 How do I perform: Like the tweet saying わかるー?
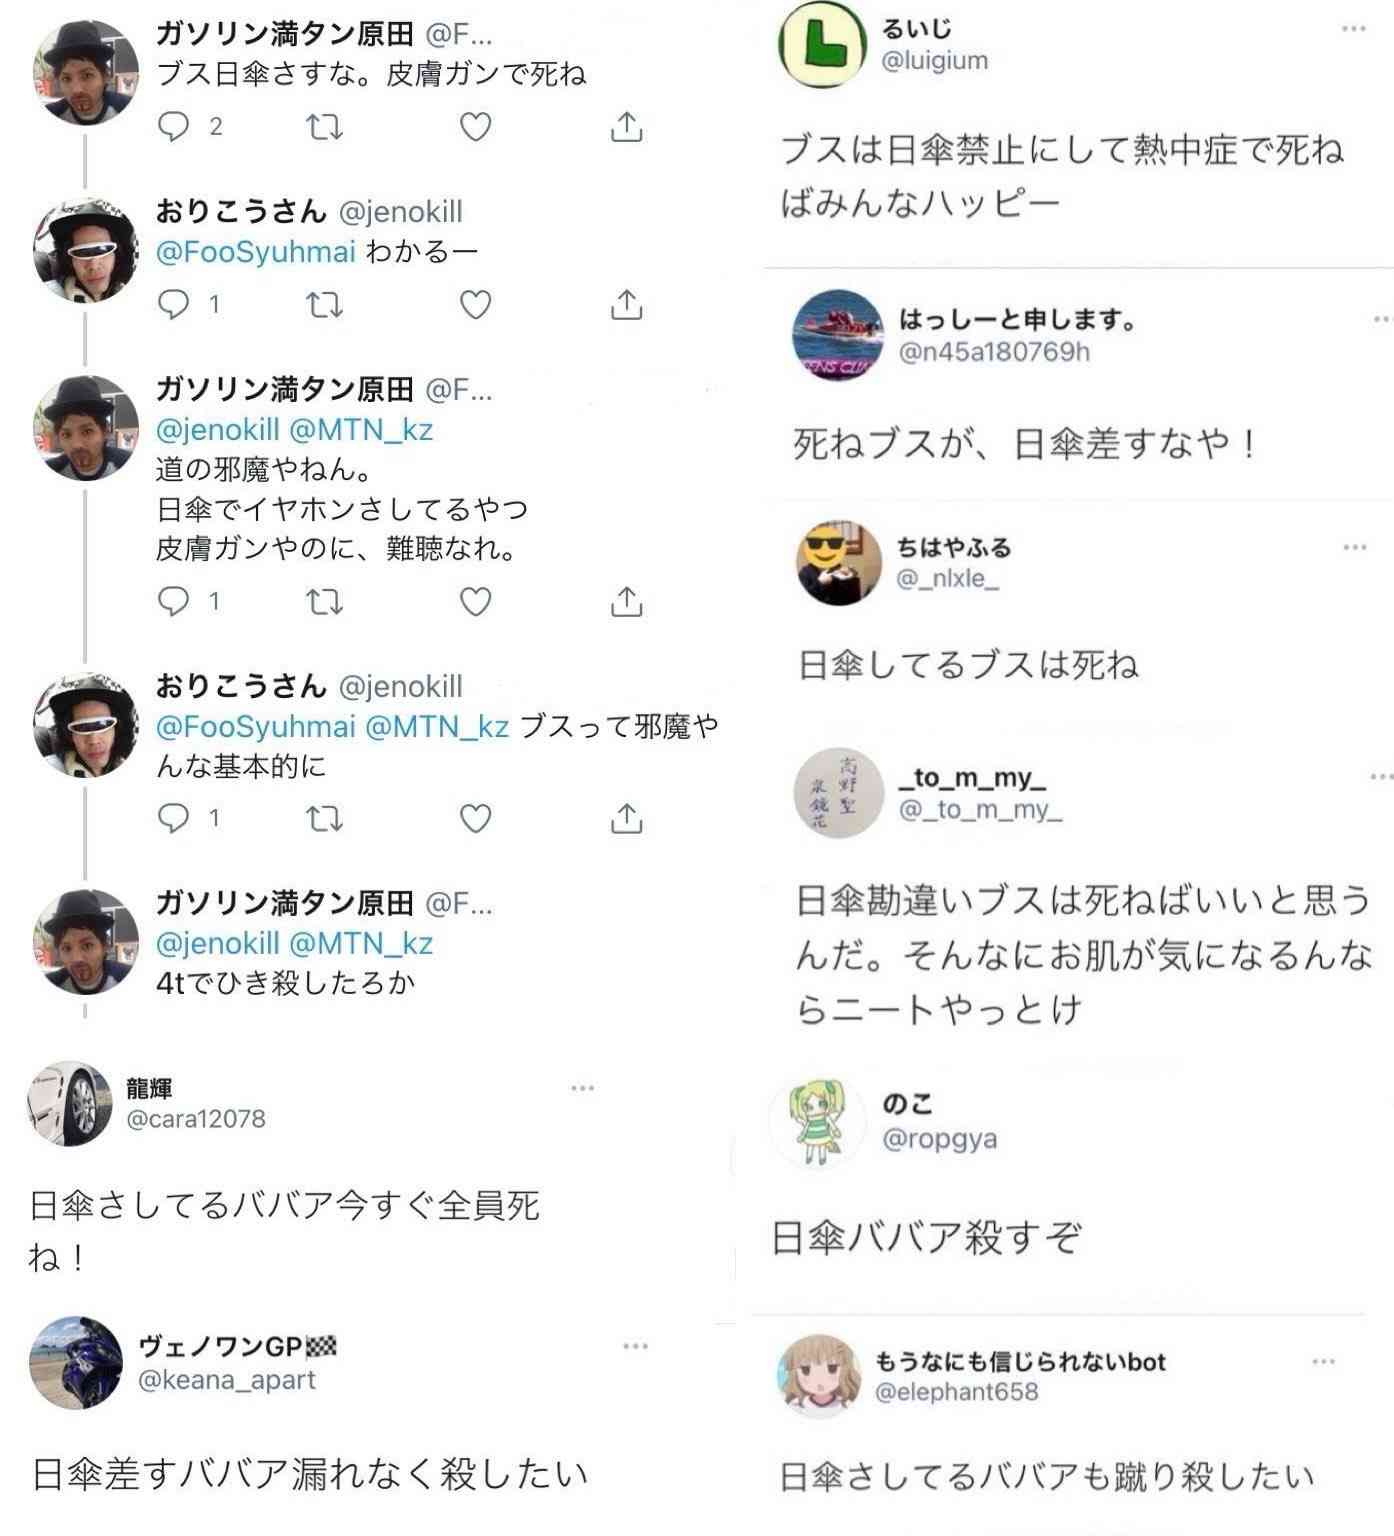click(475, 304)
